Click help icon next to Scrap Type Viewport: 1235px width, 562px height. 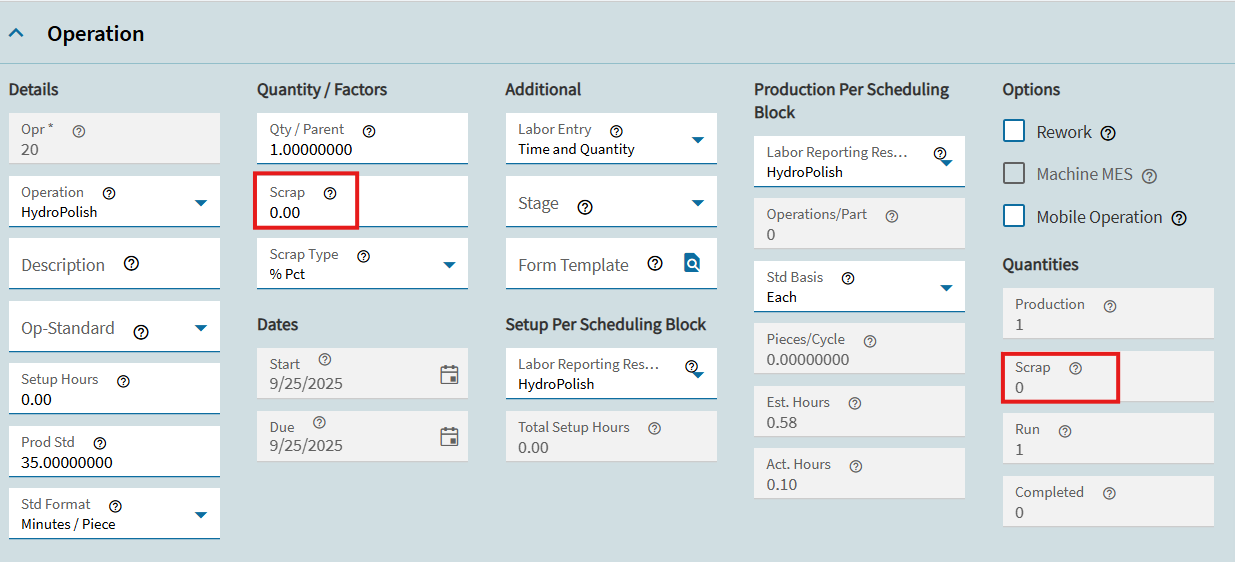[x=363, y=256]
